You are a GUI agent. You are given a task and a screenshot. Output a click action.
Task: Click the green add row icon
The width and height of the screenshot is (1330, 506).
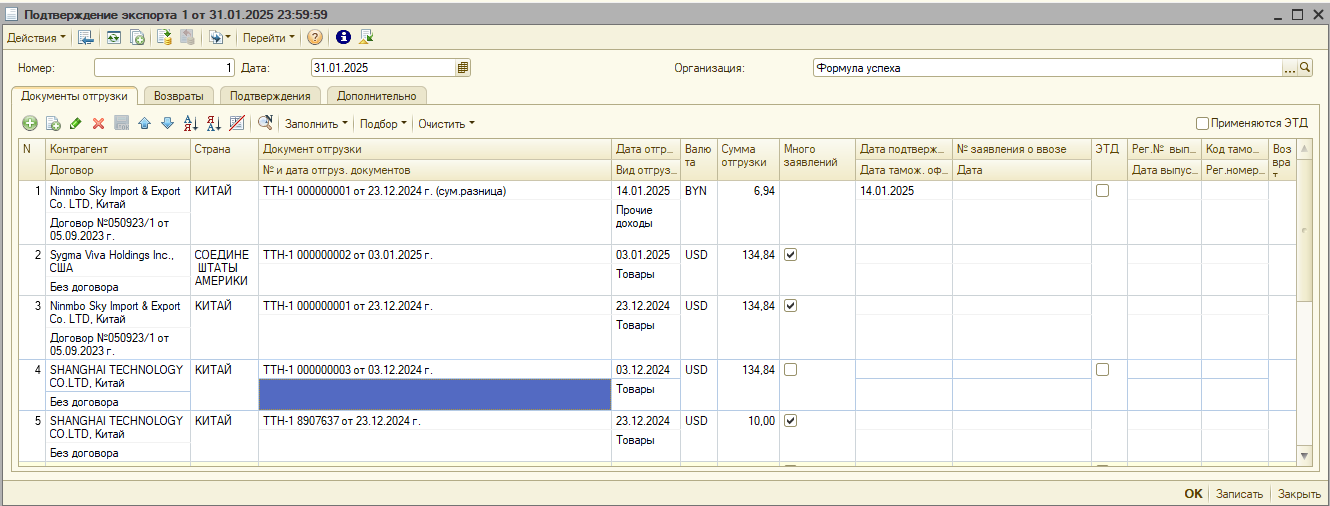(x=30, y=123)
